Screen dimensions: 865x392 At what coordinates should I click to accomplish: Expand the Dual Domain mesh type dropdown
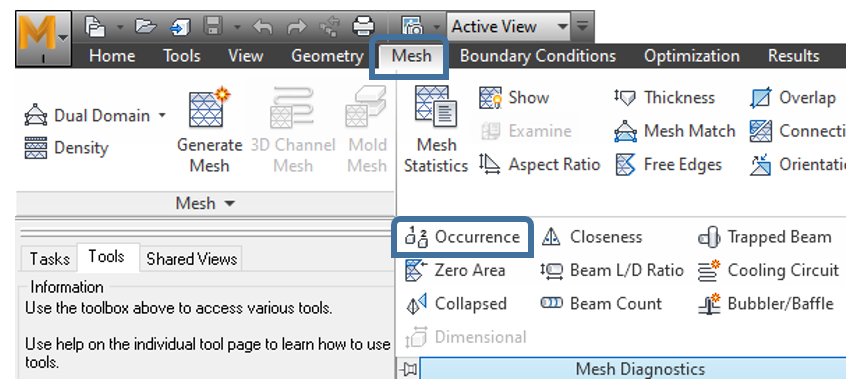[x=162, y=116]
